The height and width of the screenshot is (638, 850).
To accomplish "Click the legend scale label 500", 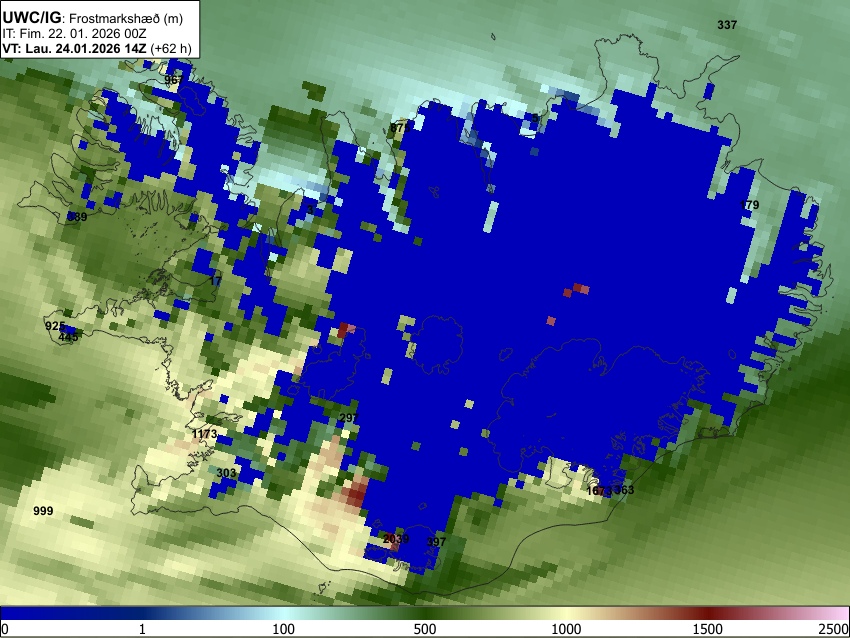I will point(424,629).
